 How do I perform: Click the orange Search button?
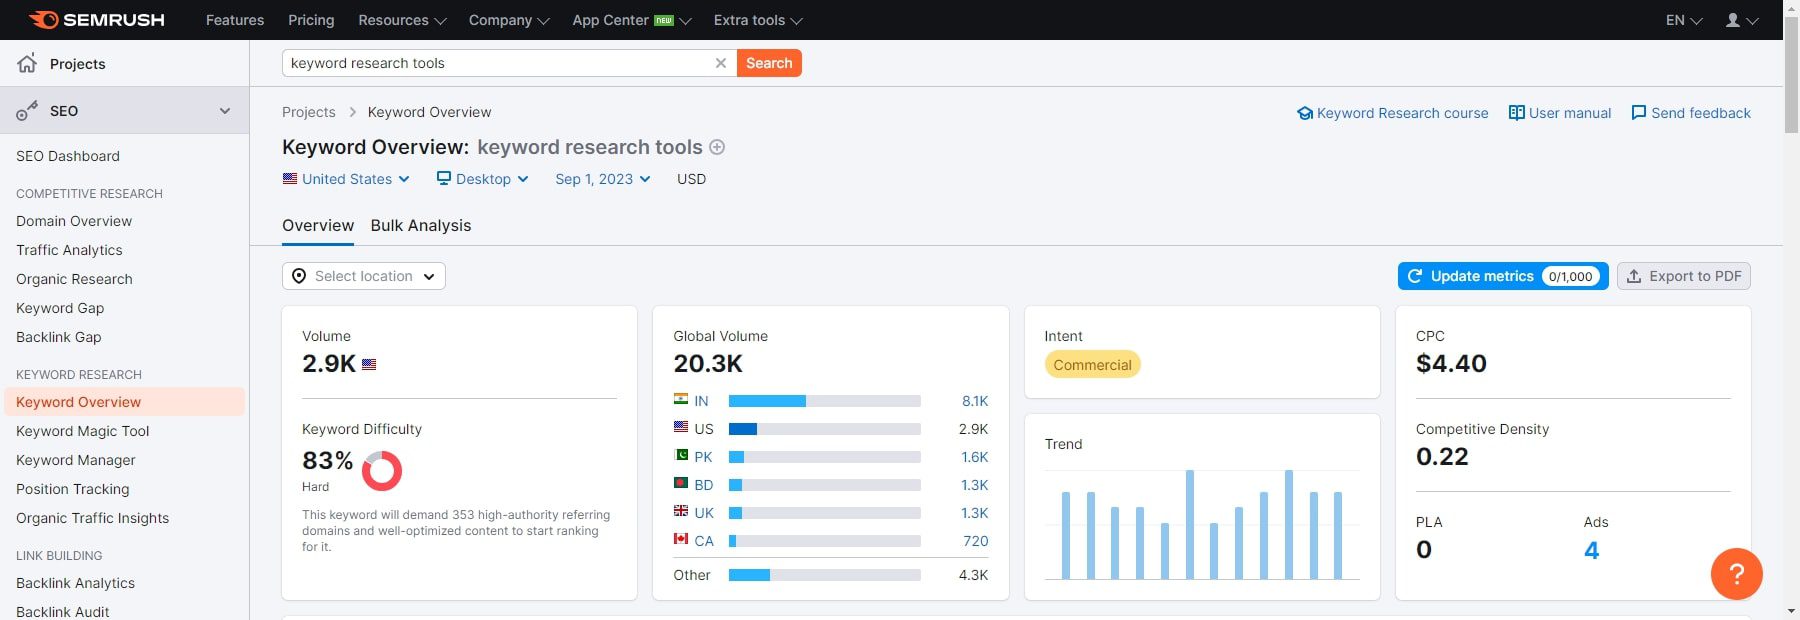click(x=769, y=63)
